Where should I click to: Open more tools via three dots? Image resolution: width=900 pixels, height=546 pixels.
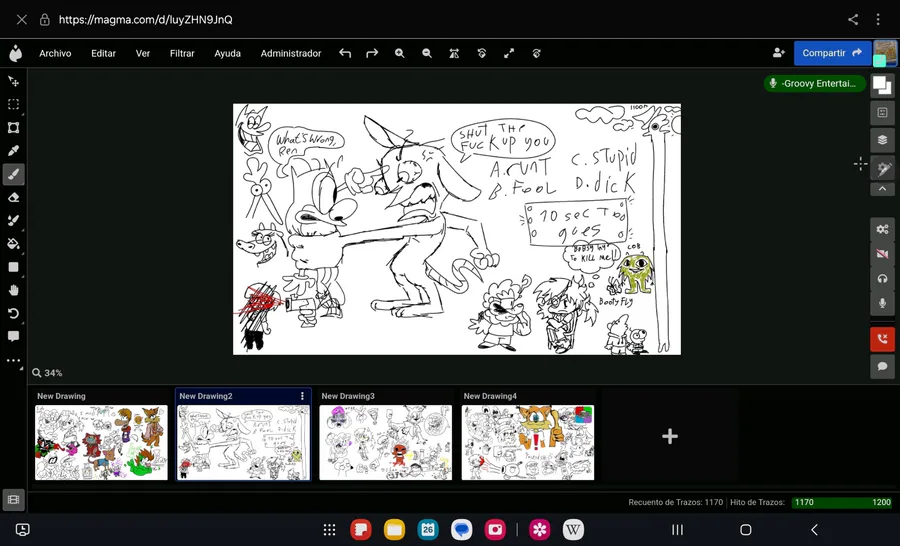pyautogui.click(x=13, y=361)
